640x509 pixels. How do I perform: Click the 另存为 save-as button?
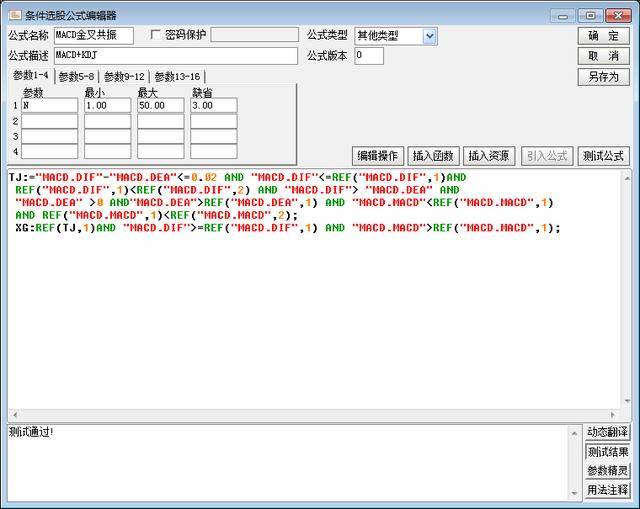tap(603, 76)
